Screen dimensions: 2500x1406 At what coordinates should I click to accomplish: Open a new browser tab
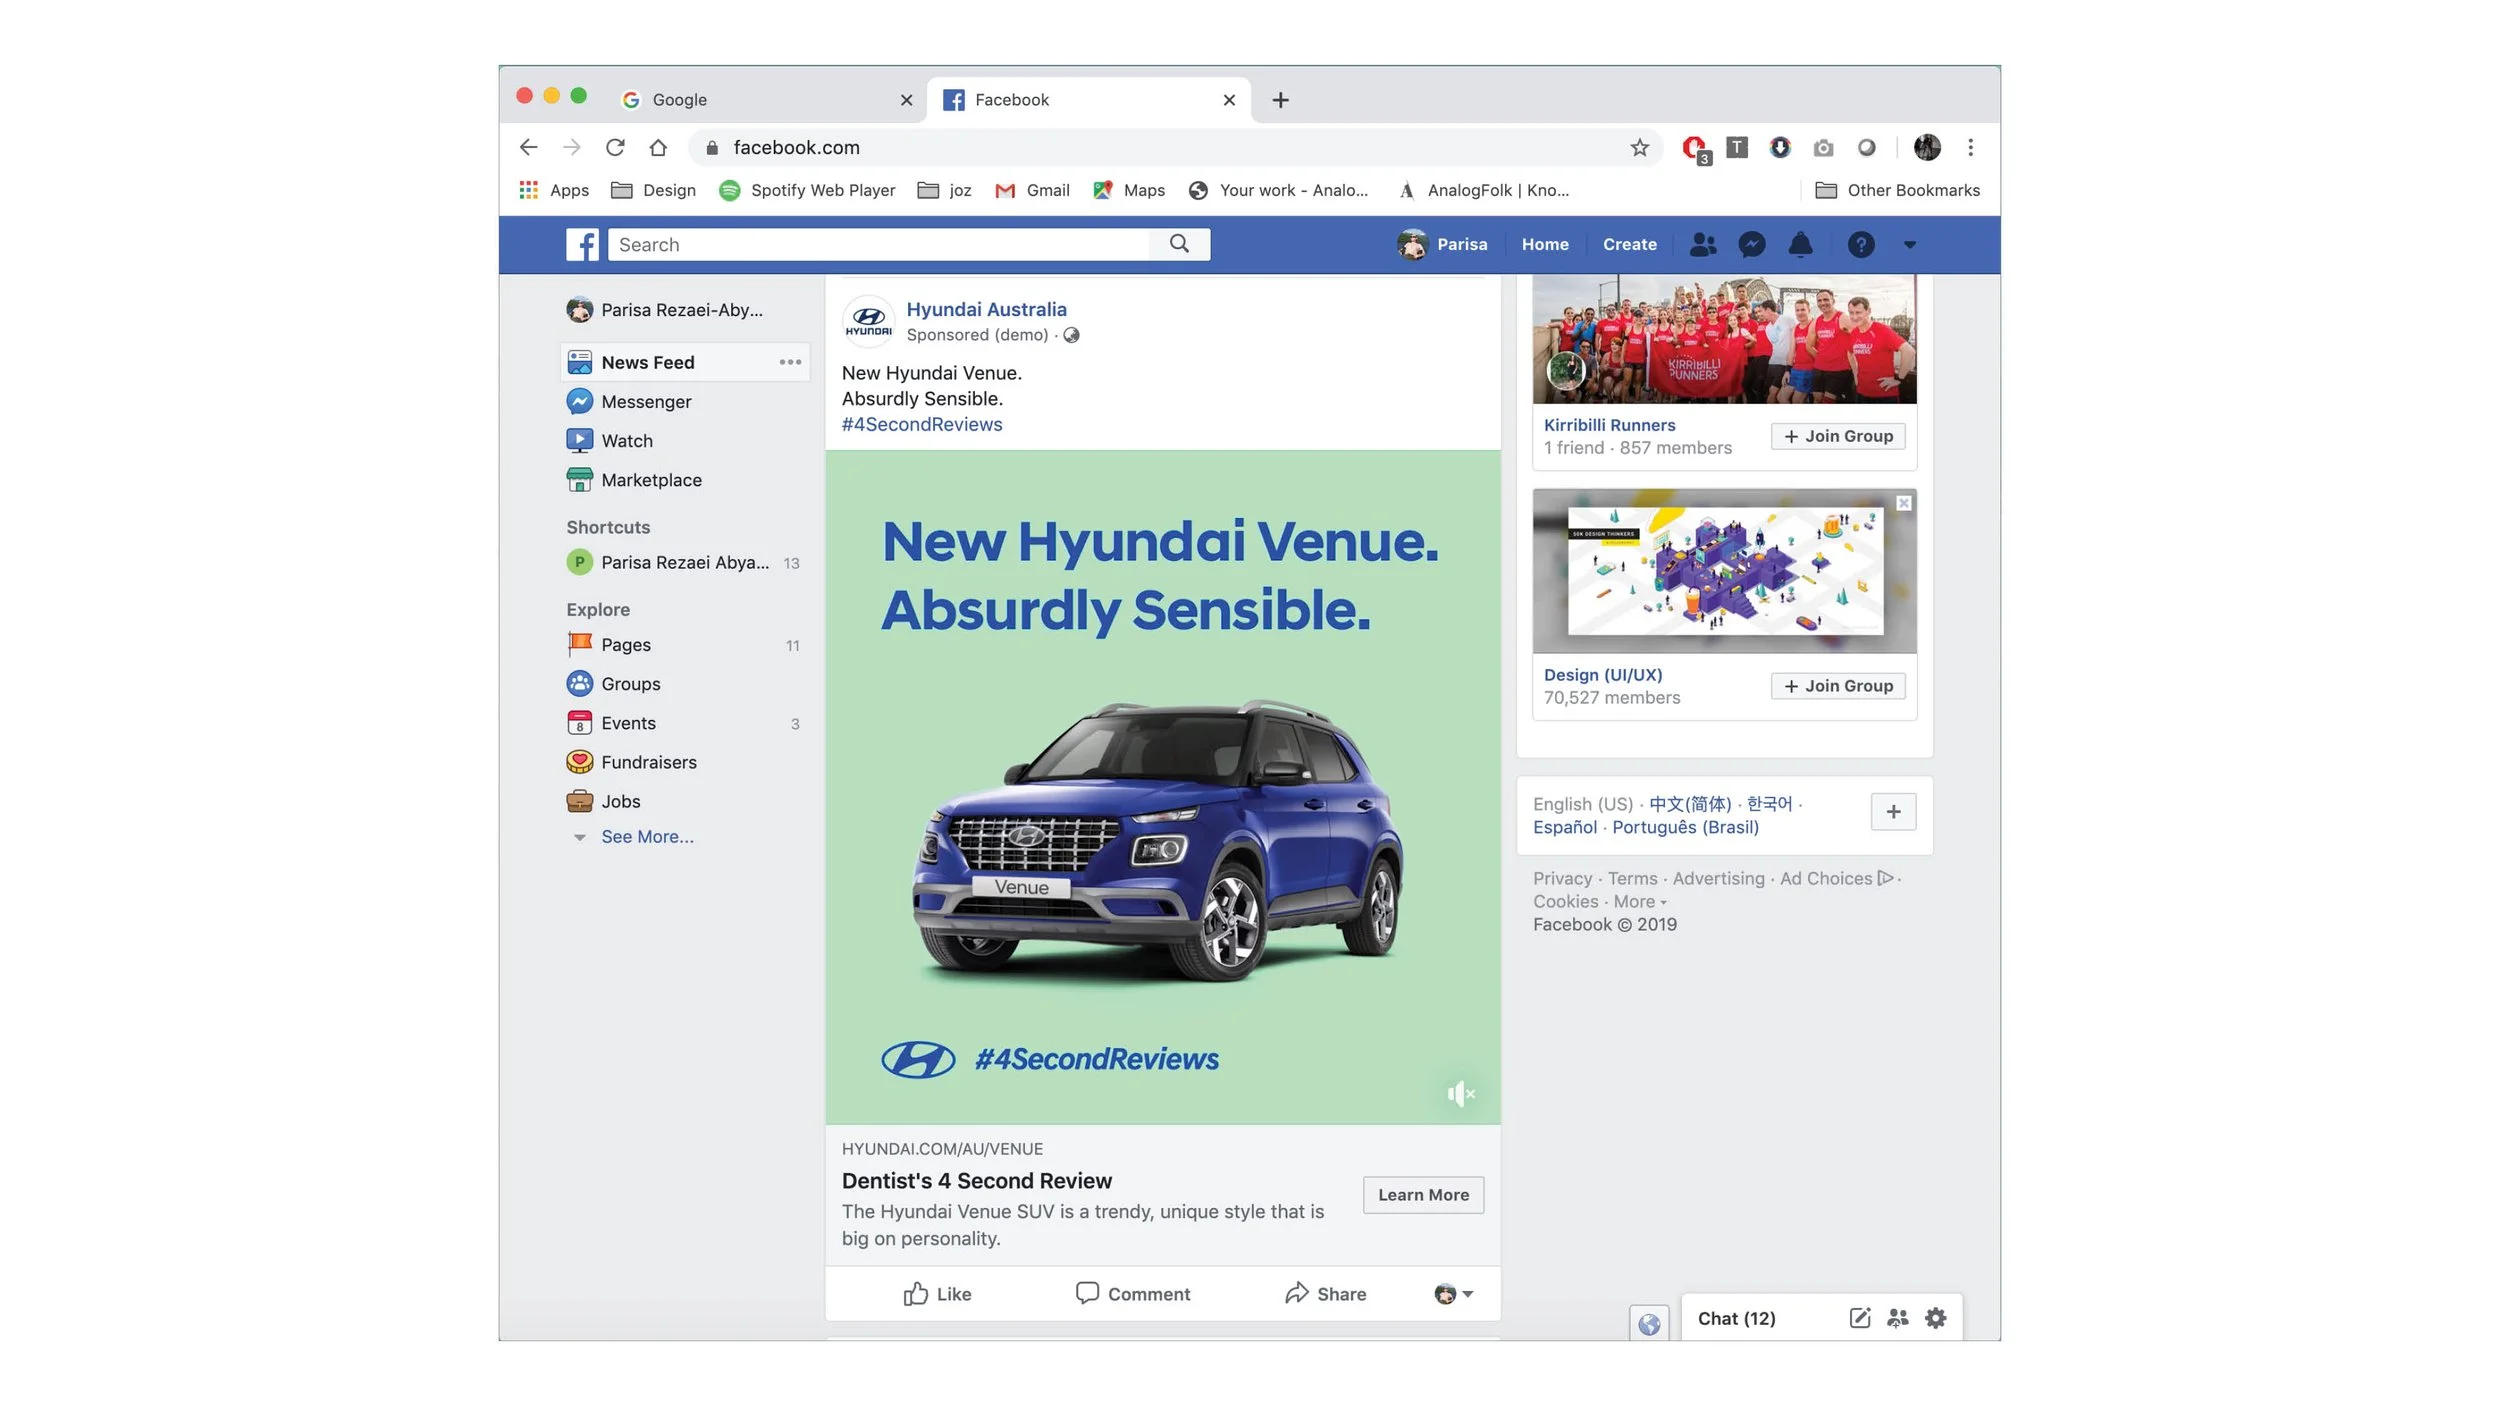1280,100
